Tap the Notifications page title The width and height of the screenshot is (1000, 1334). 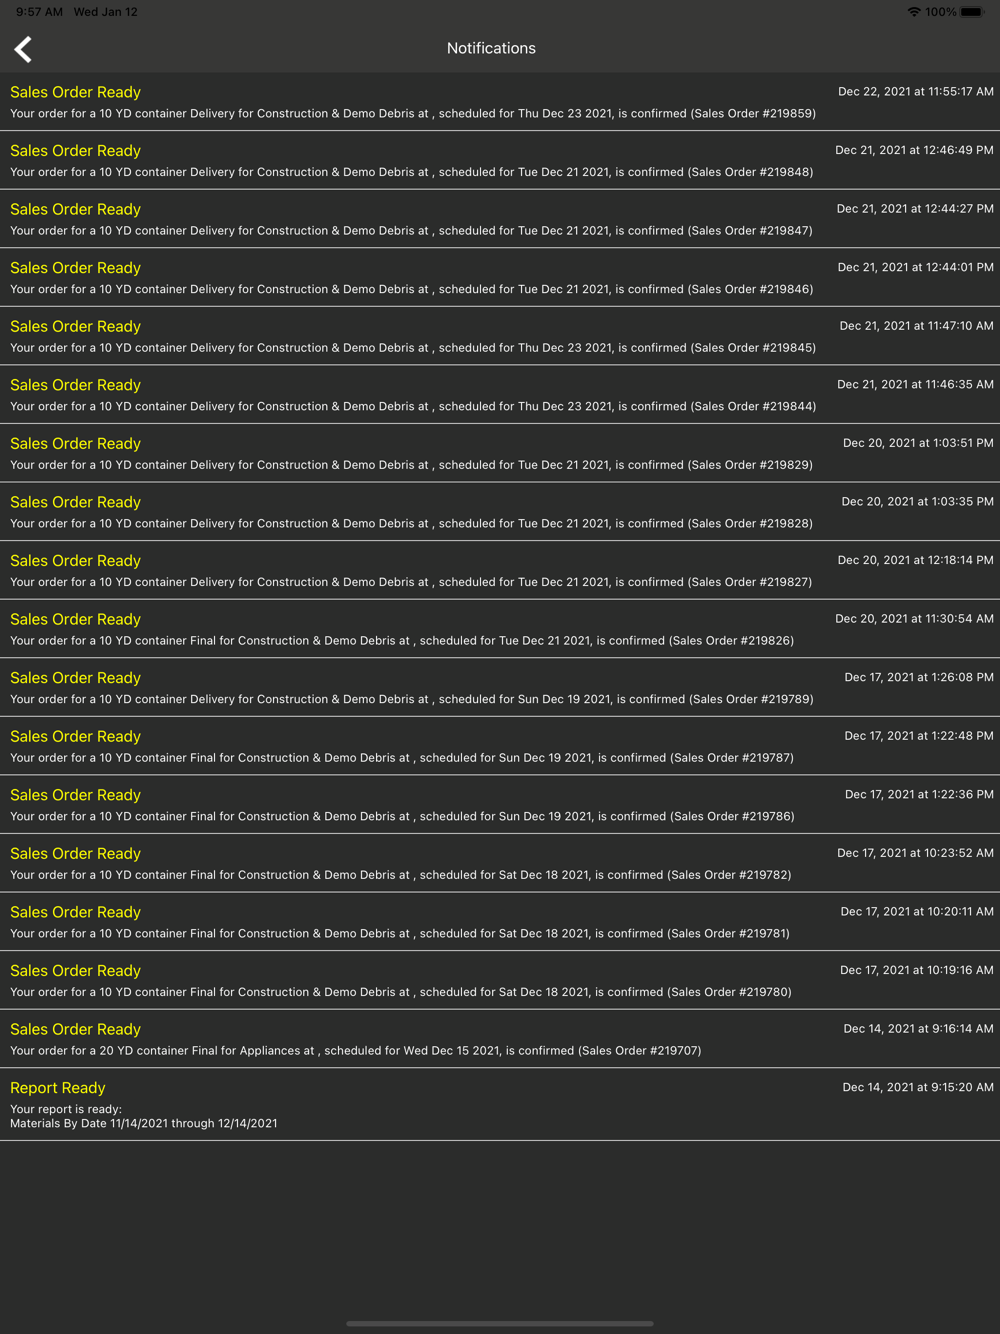tap(491, 48)
